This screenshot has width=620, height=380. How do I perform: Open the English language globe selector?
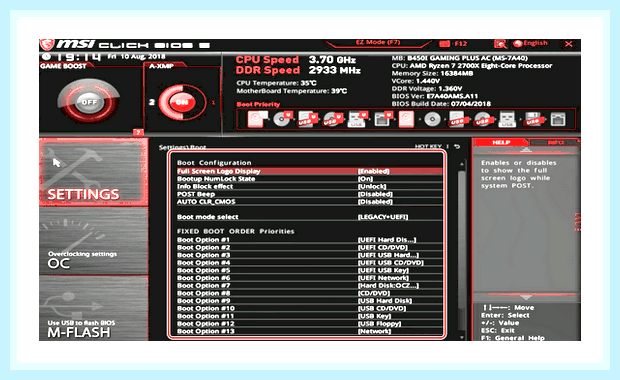[x=531, y=43]
